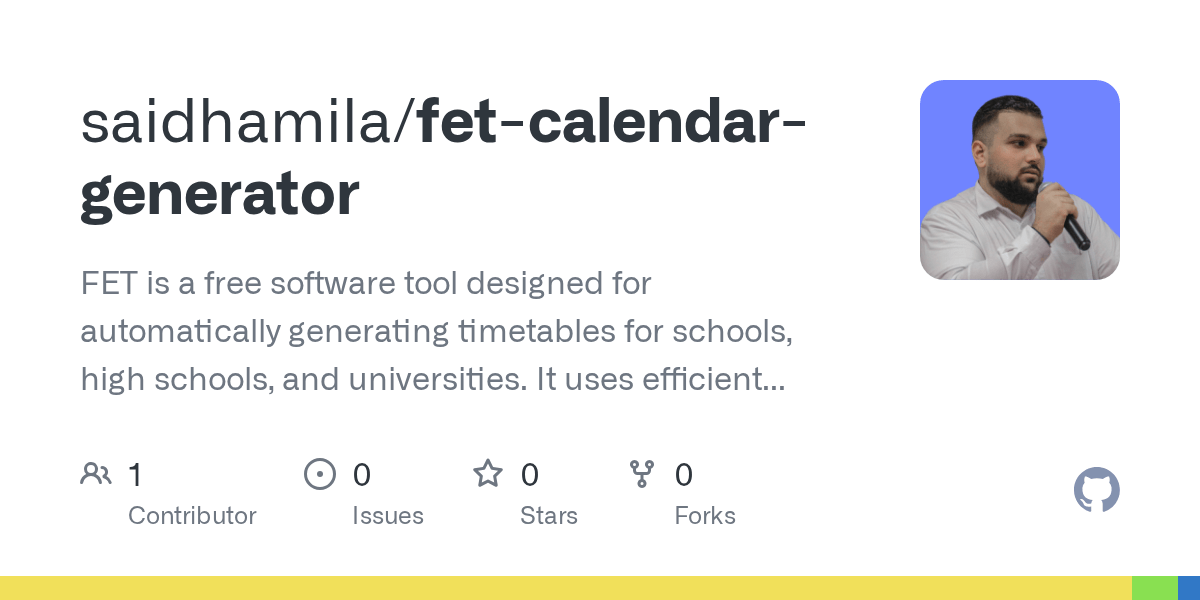Click the GitHub Octocat logo

[x=1096, y=491]
